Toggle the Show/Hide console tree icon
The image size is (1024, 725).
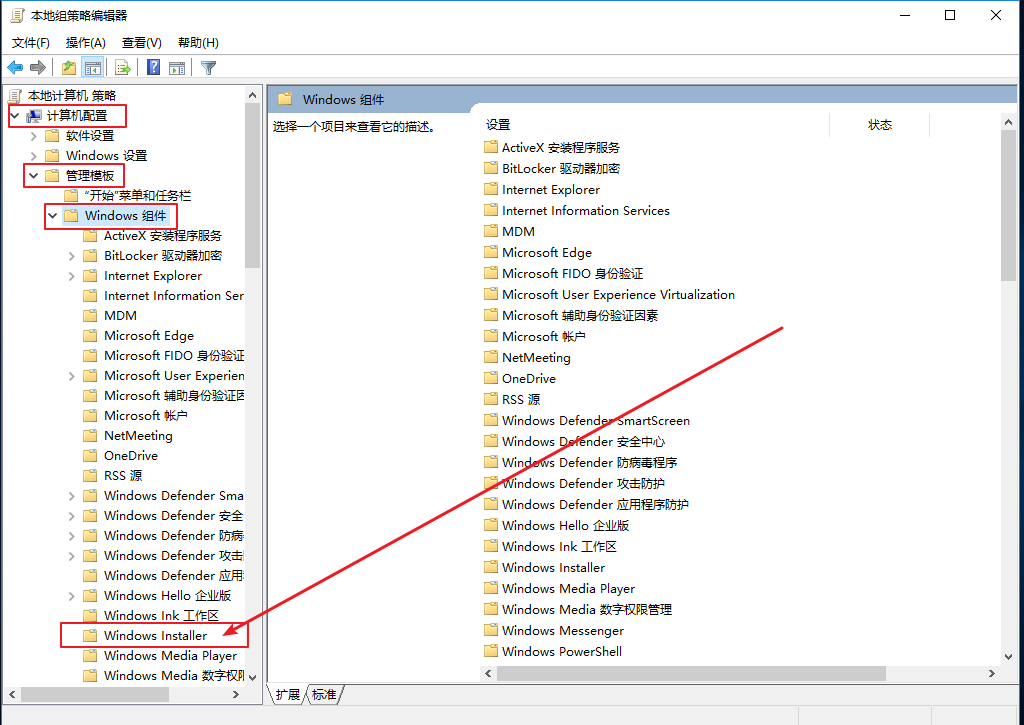(x=93, y=68)
